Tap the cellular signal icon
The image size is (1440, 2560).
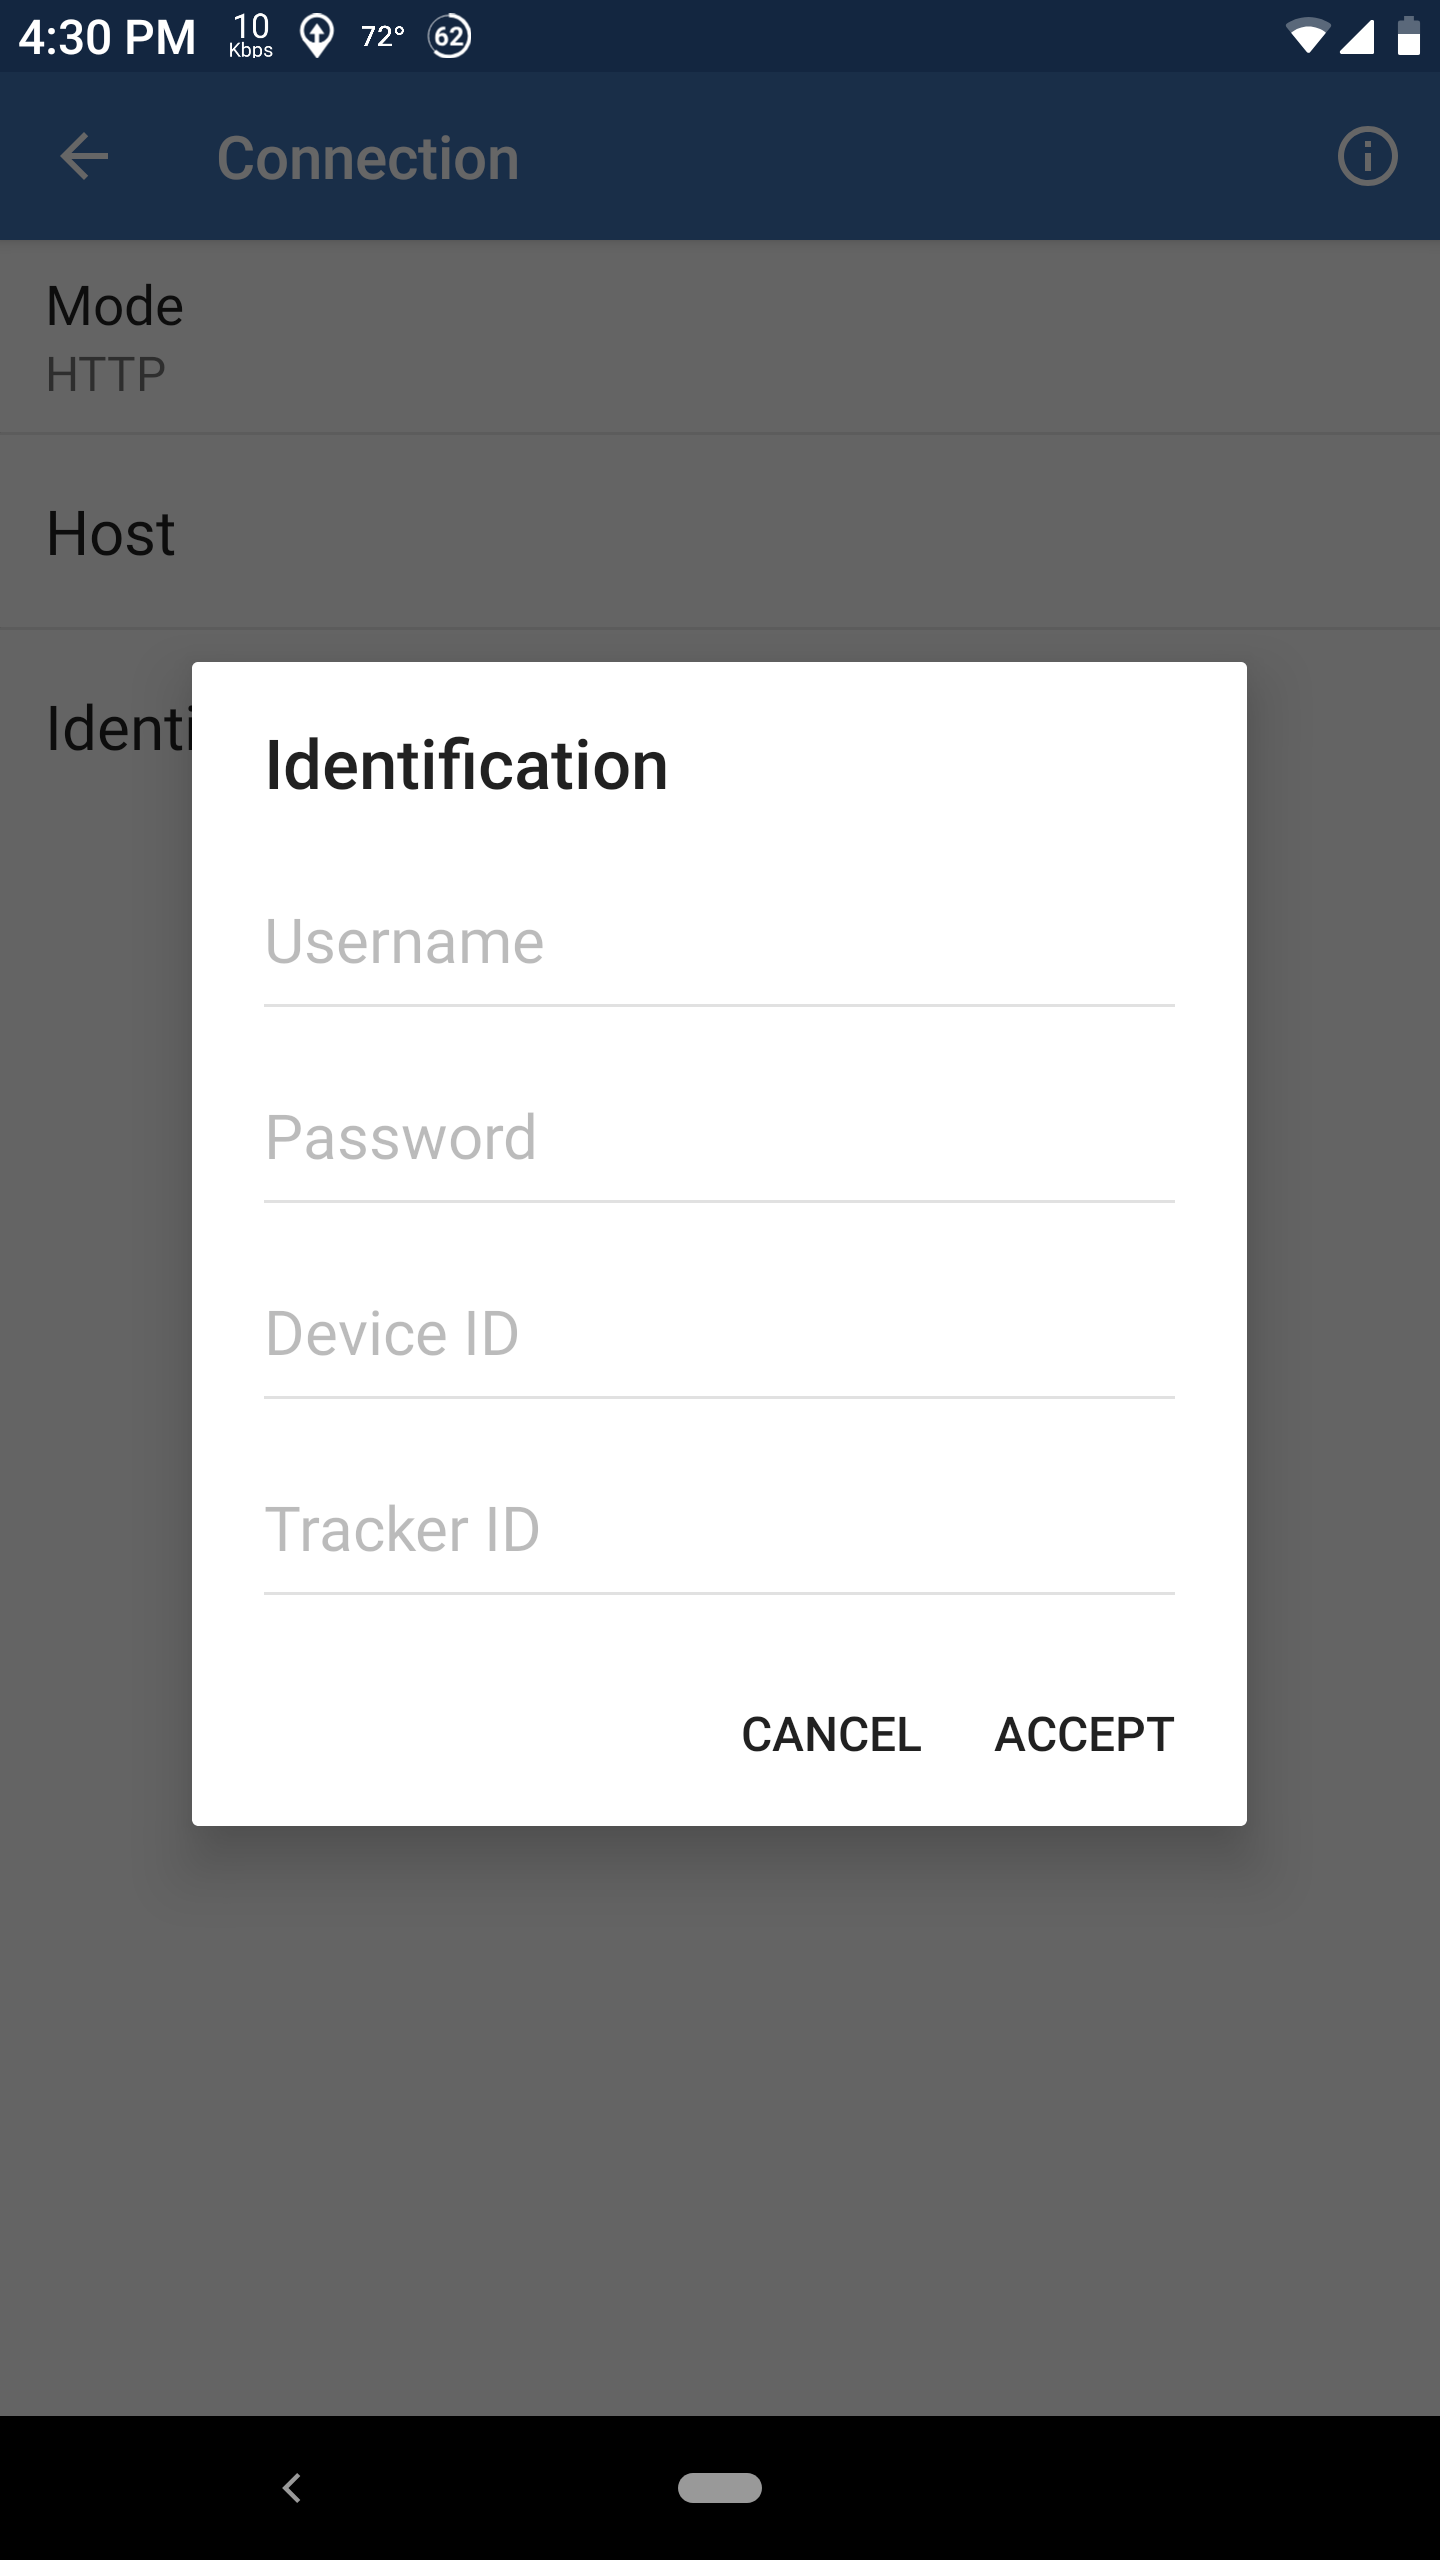pyautogui.click(x=1357, y=36)
